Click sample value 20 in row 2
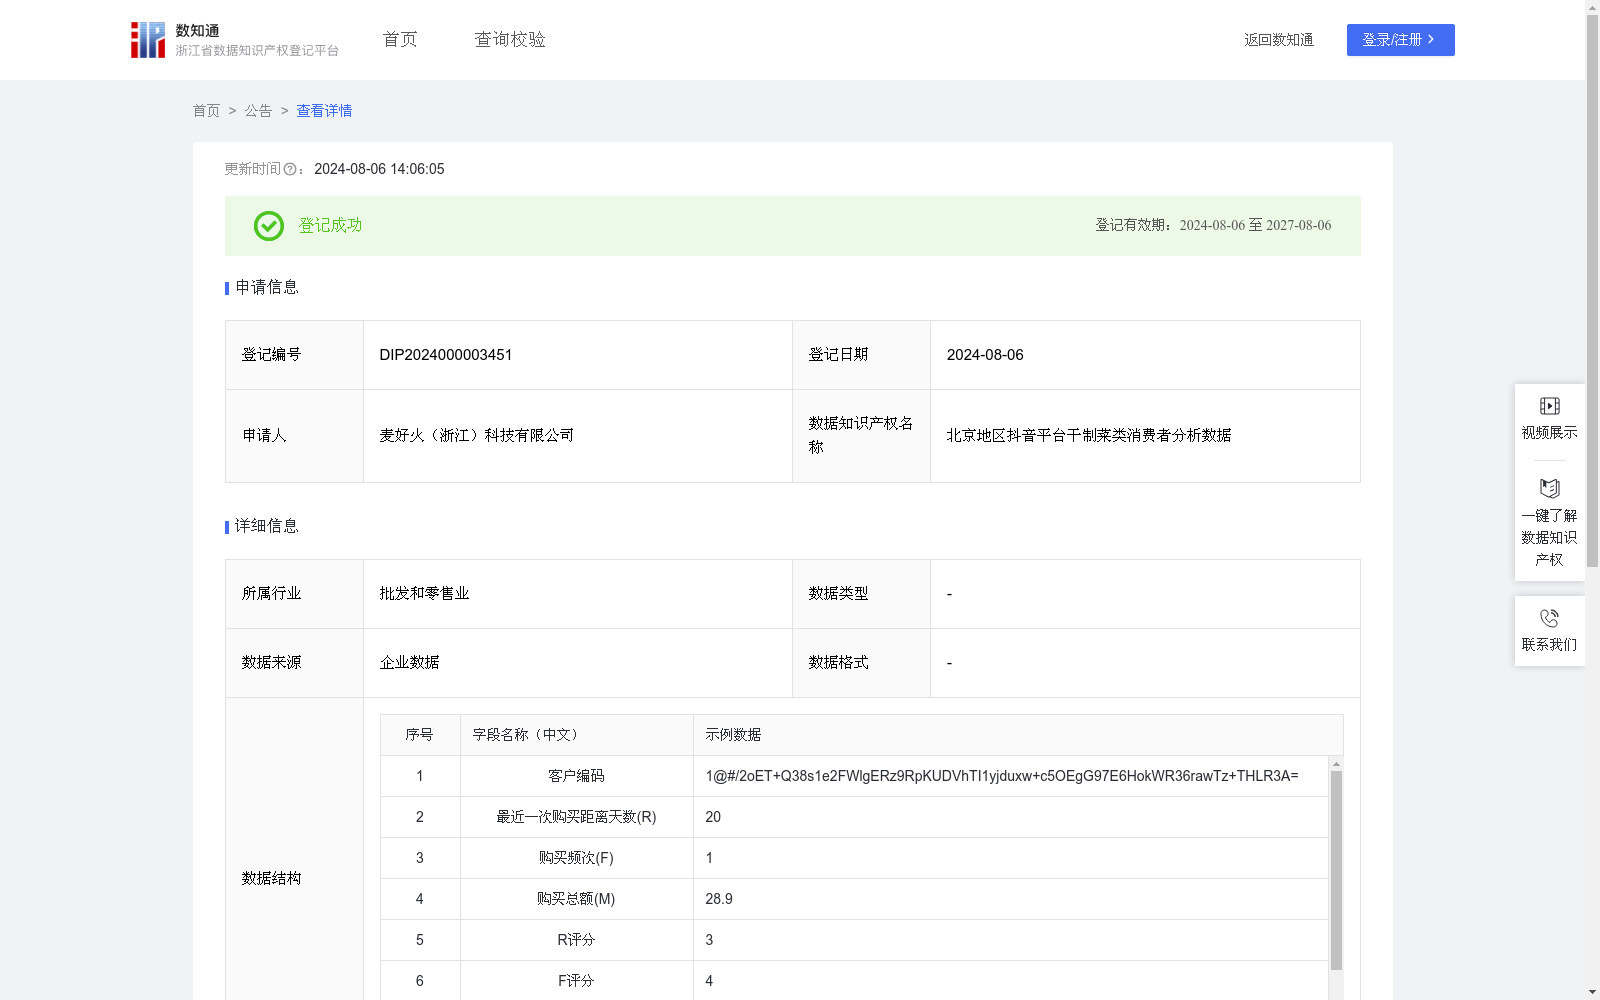This screenshot has height=1000, width=1600. 713,817
